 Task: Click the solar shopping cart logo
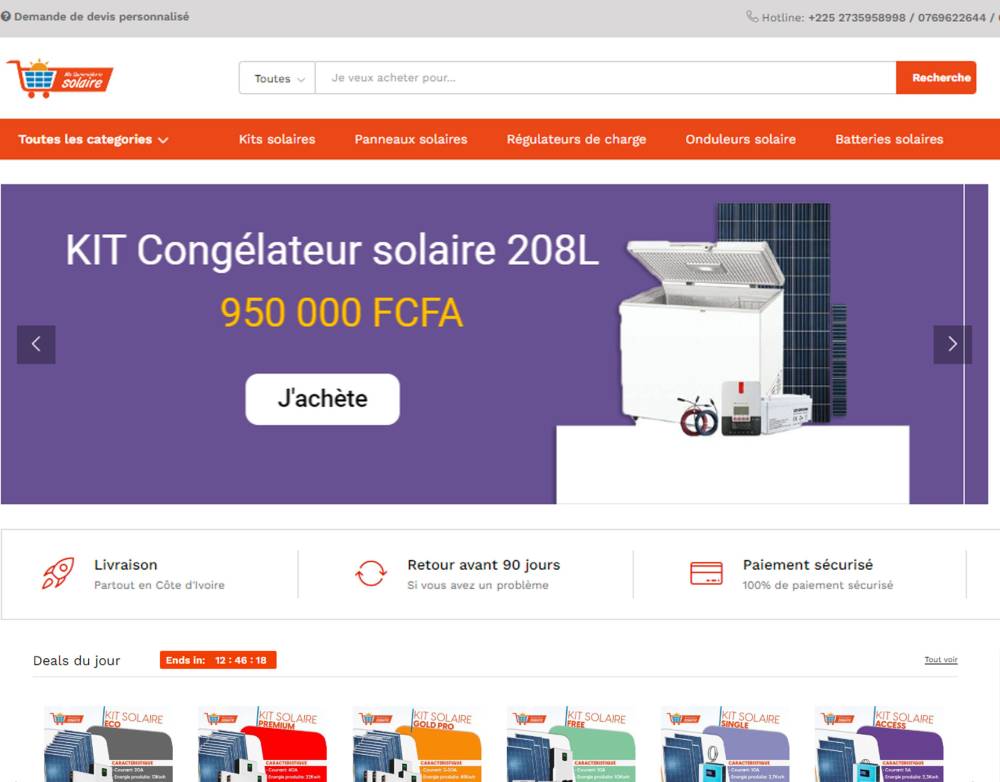(x=60, y=78)
